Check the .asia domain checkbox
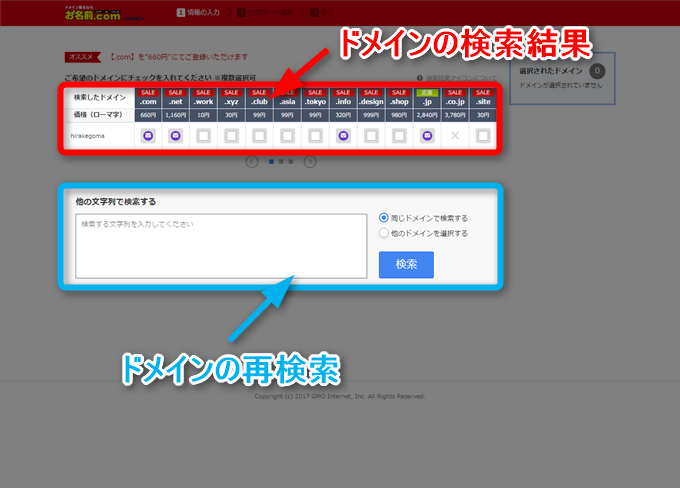The height and width of the screenshot is (488, 680). click(287, 136)
